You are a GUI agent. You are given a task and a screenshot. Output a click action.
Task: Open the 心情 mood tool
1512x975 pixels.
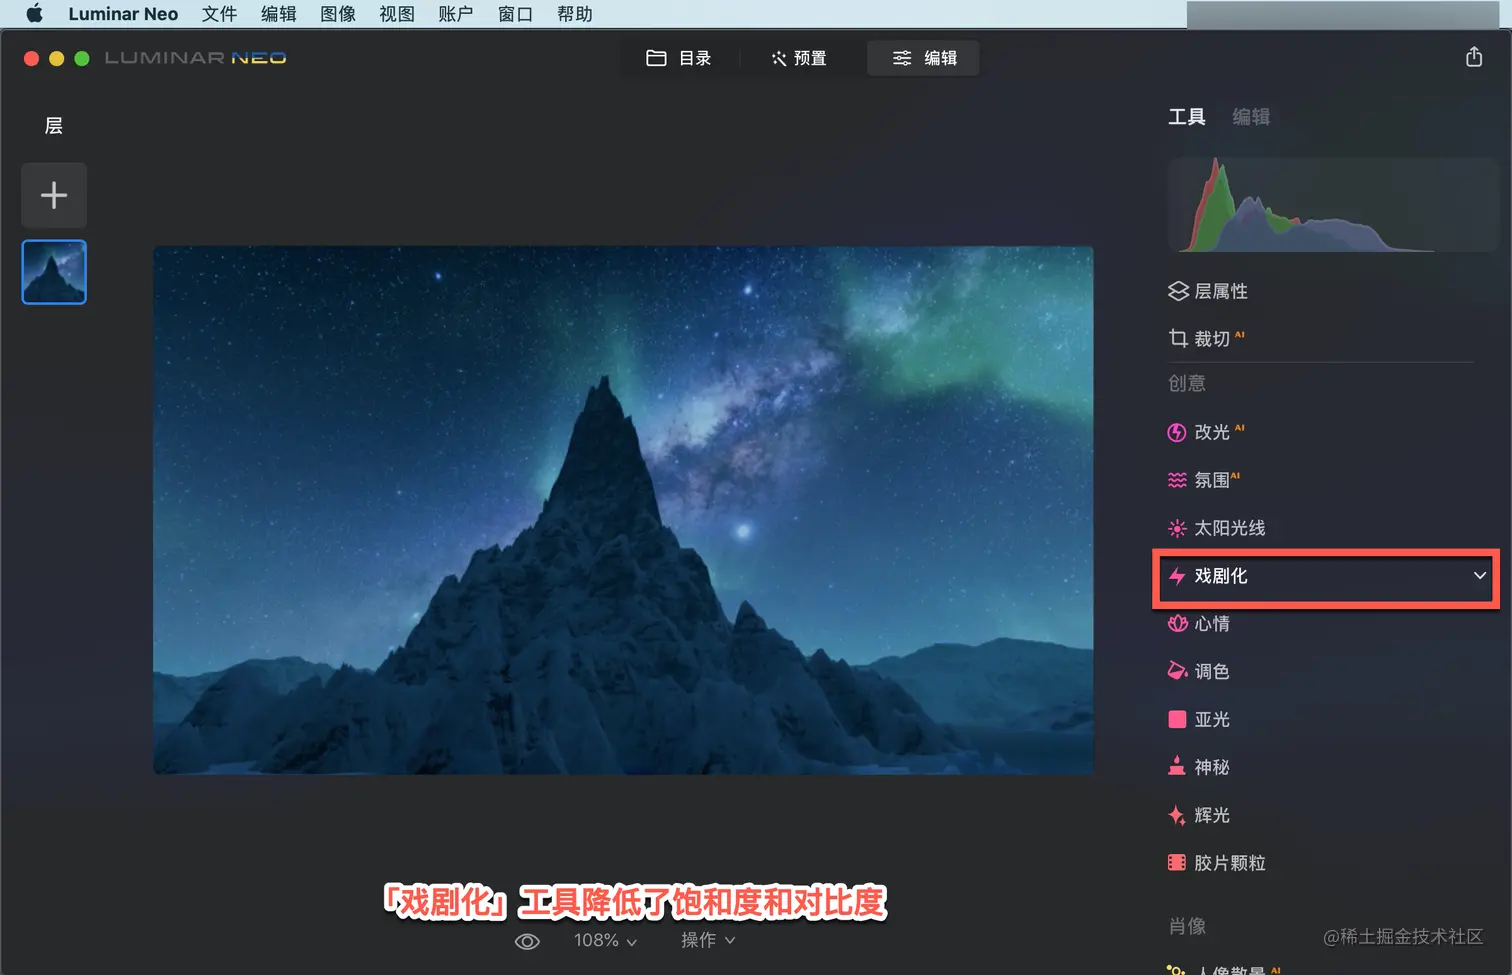(x=1199, y=624)
